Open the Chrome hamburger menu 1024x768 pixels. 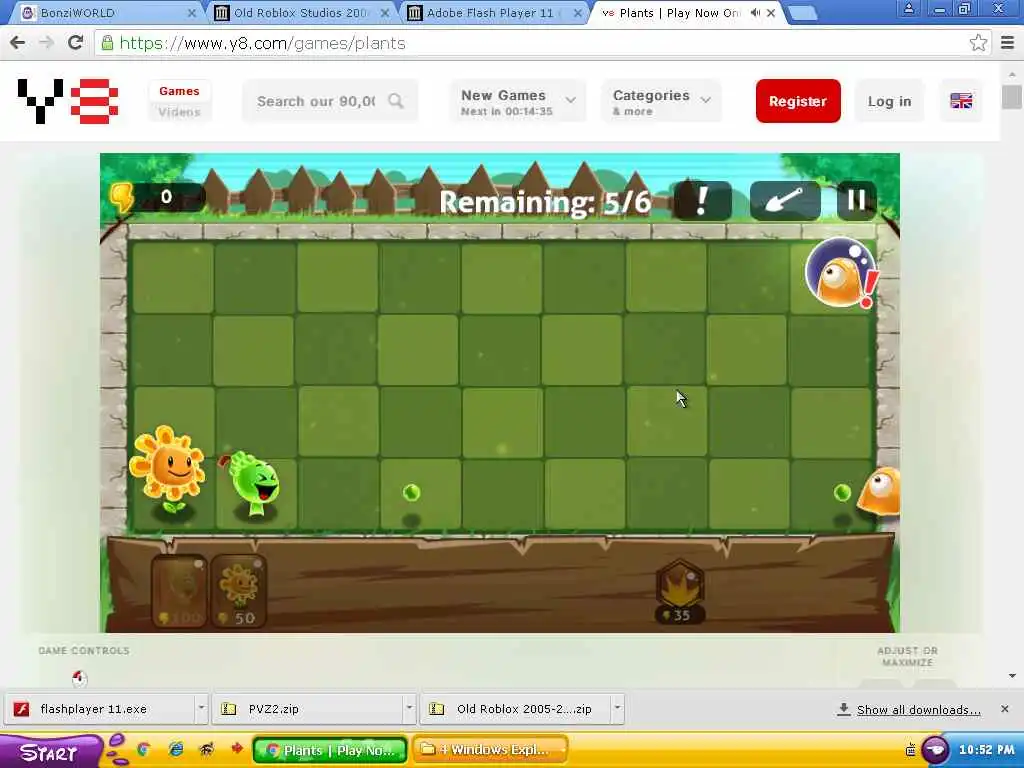(x=1008, y=43)
